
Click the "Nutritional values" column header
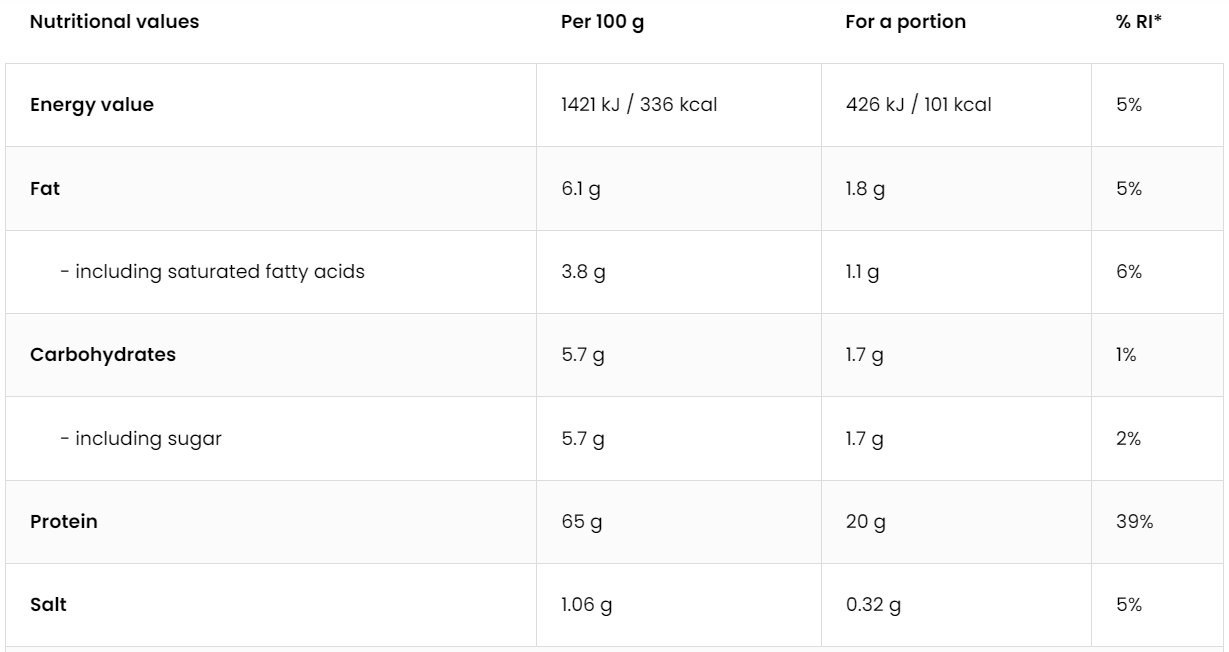[x=114, y=22]
